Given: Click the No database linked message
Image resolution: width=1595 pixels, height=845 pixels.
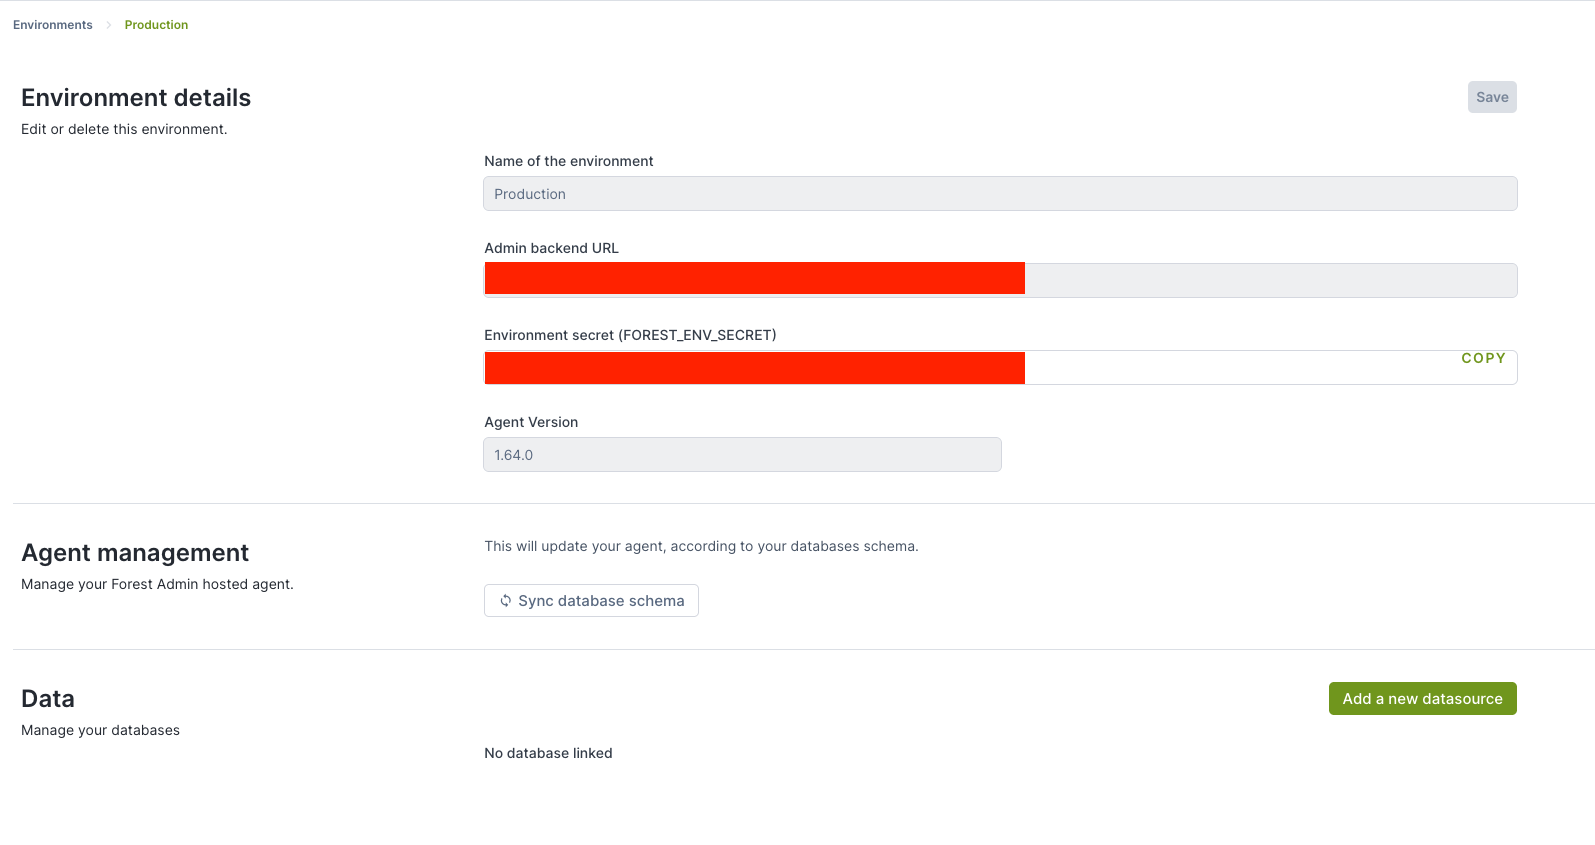Looking at the screenshot, I should 548,753.
